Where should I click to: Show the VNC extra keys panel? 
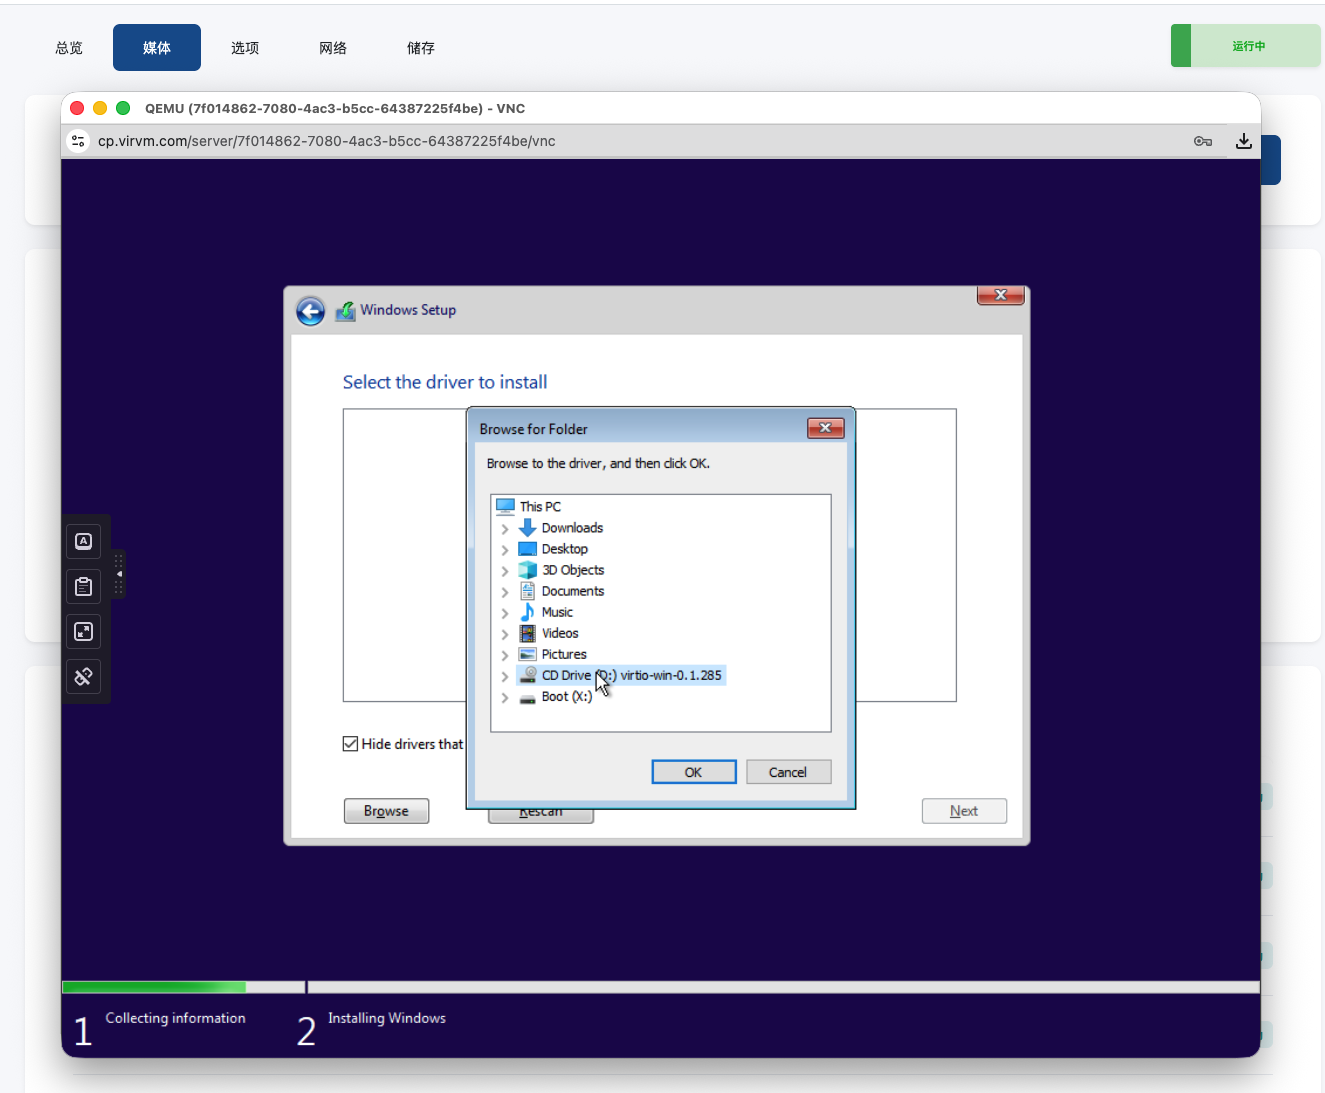84,541
